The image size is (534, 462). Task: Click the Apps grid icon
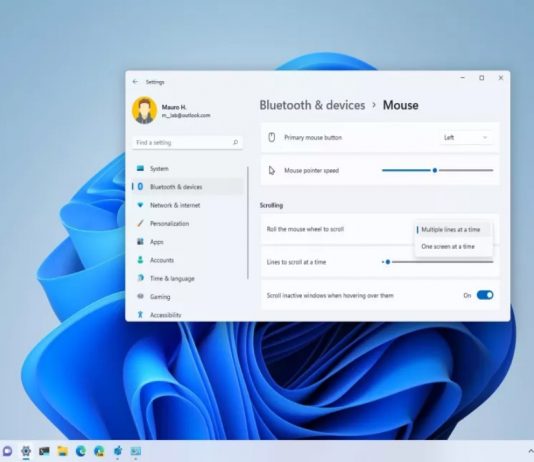tap(140, 241)
